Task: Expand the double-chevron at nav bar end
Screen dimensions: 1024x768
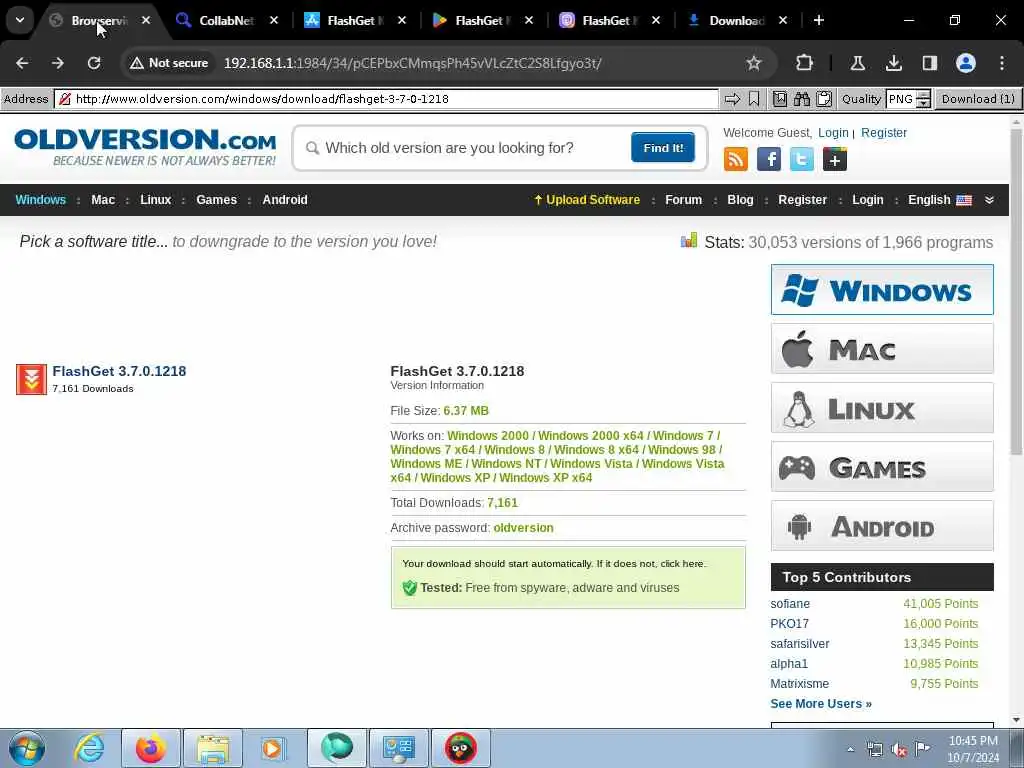Action: point(989,200)
